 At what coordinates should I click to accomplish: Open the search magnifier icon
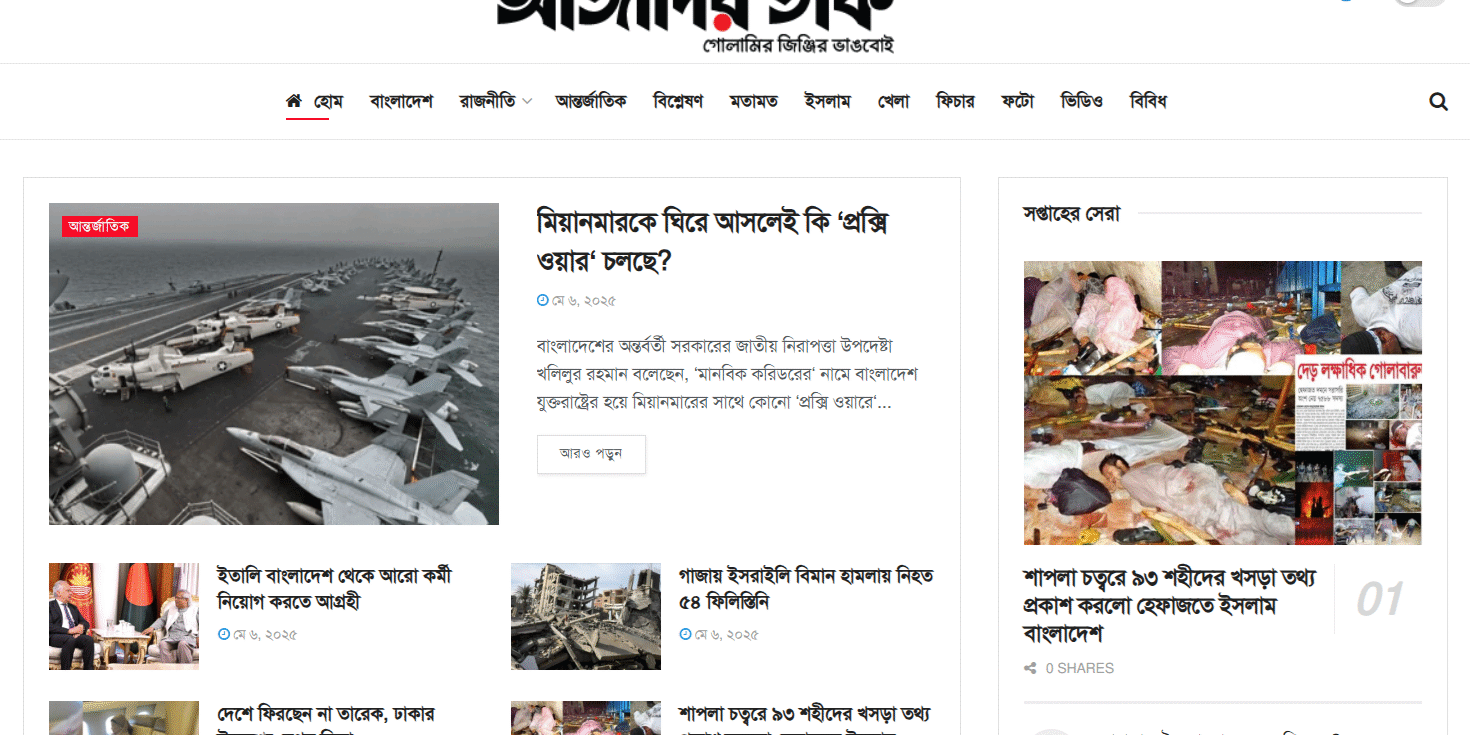pos(1438,101)
